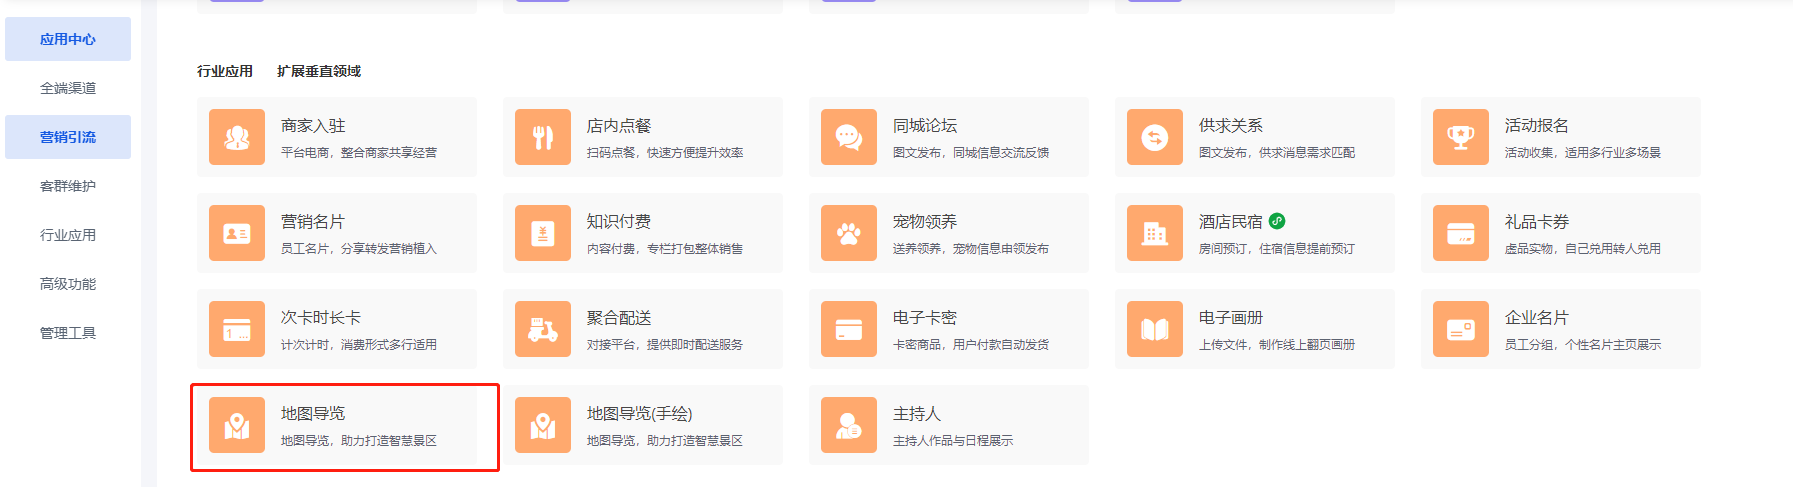Click description 扫码点餐，快速方便提升效率
This screenshot has width=1793, height=487.
pyautogui.click(x=665, y=153)
